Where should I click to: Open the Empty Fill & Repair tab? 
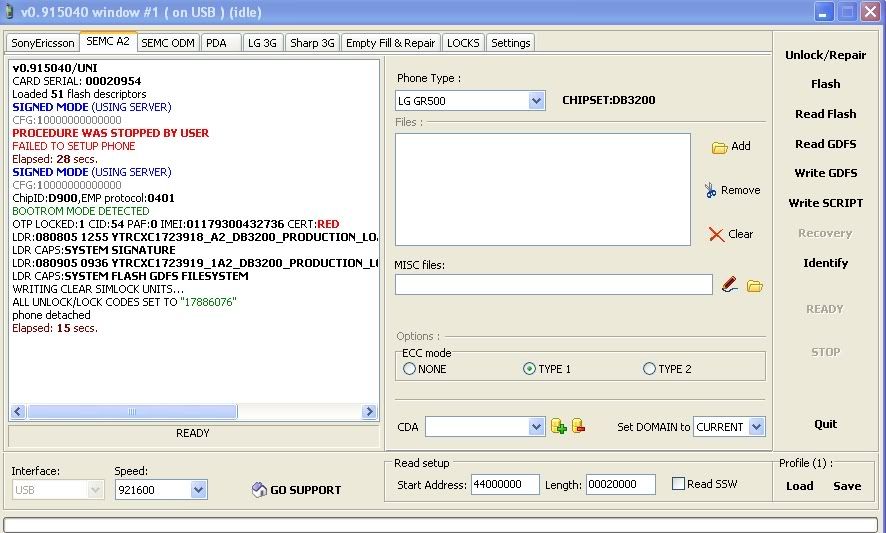390,43
